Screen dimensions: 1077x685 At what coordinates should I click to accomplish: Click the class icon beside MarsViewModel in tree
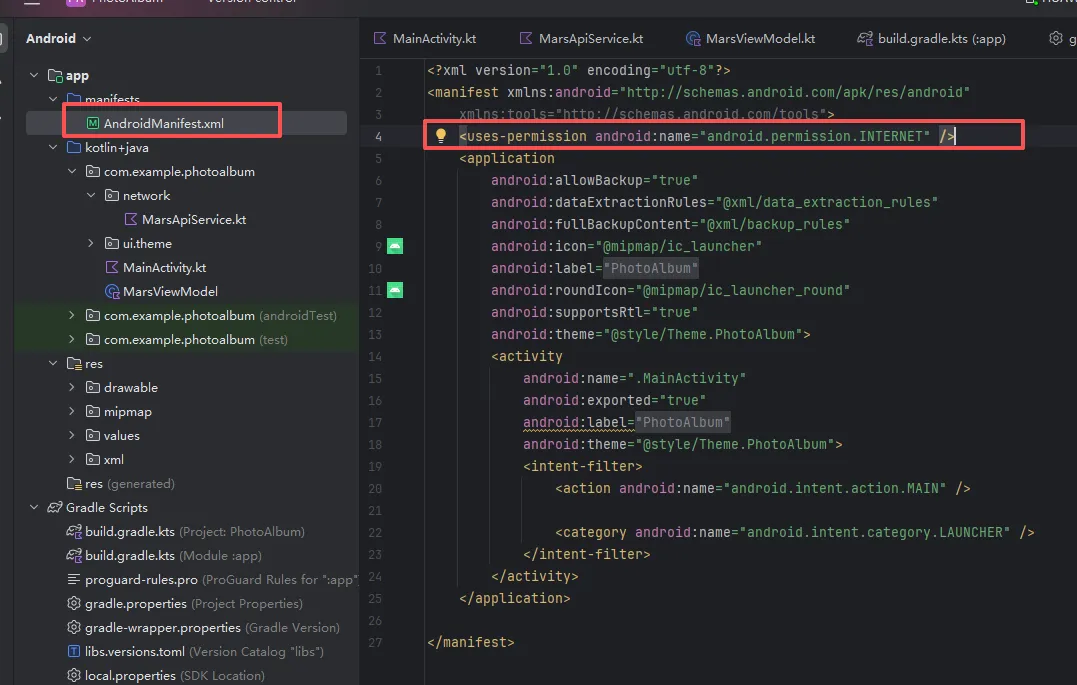[112, 291]
